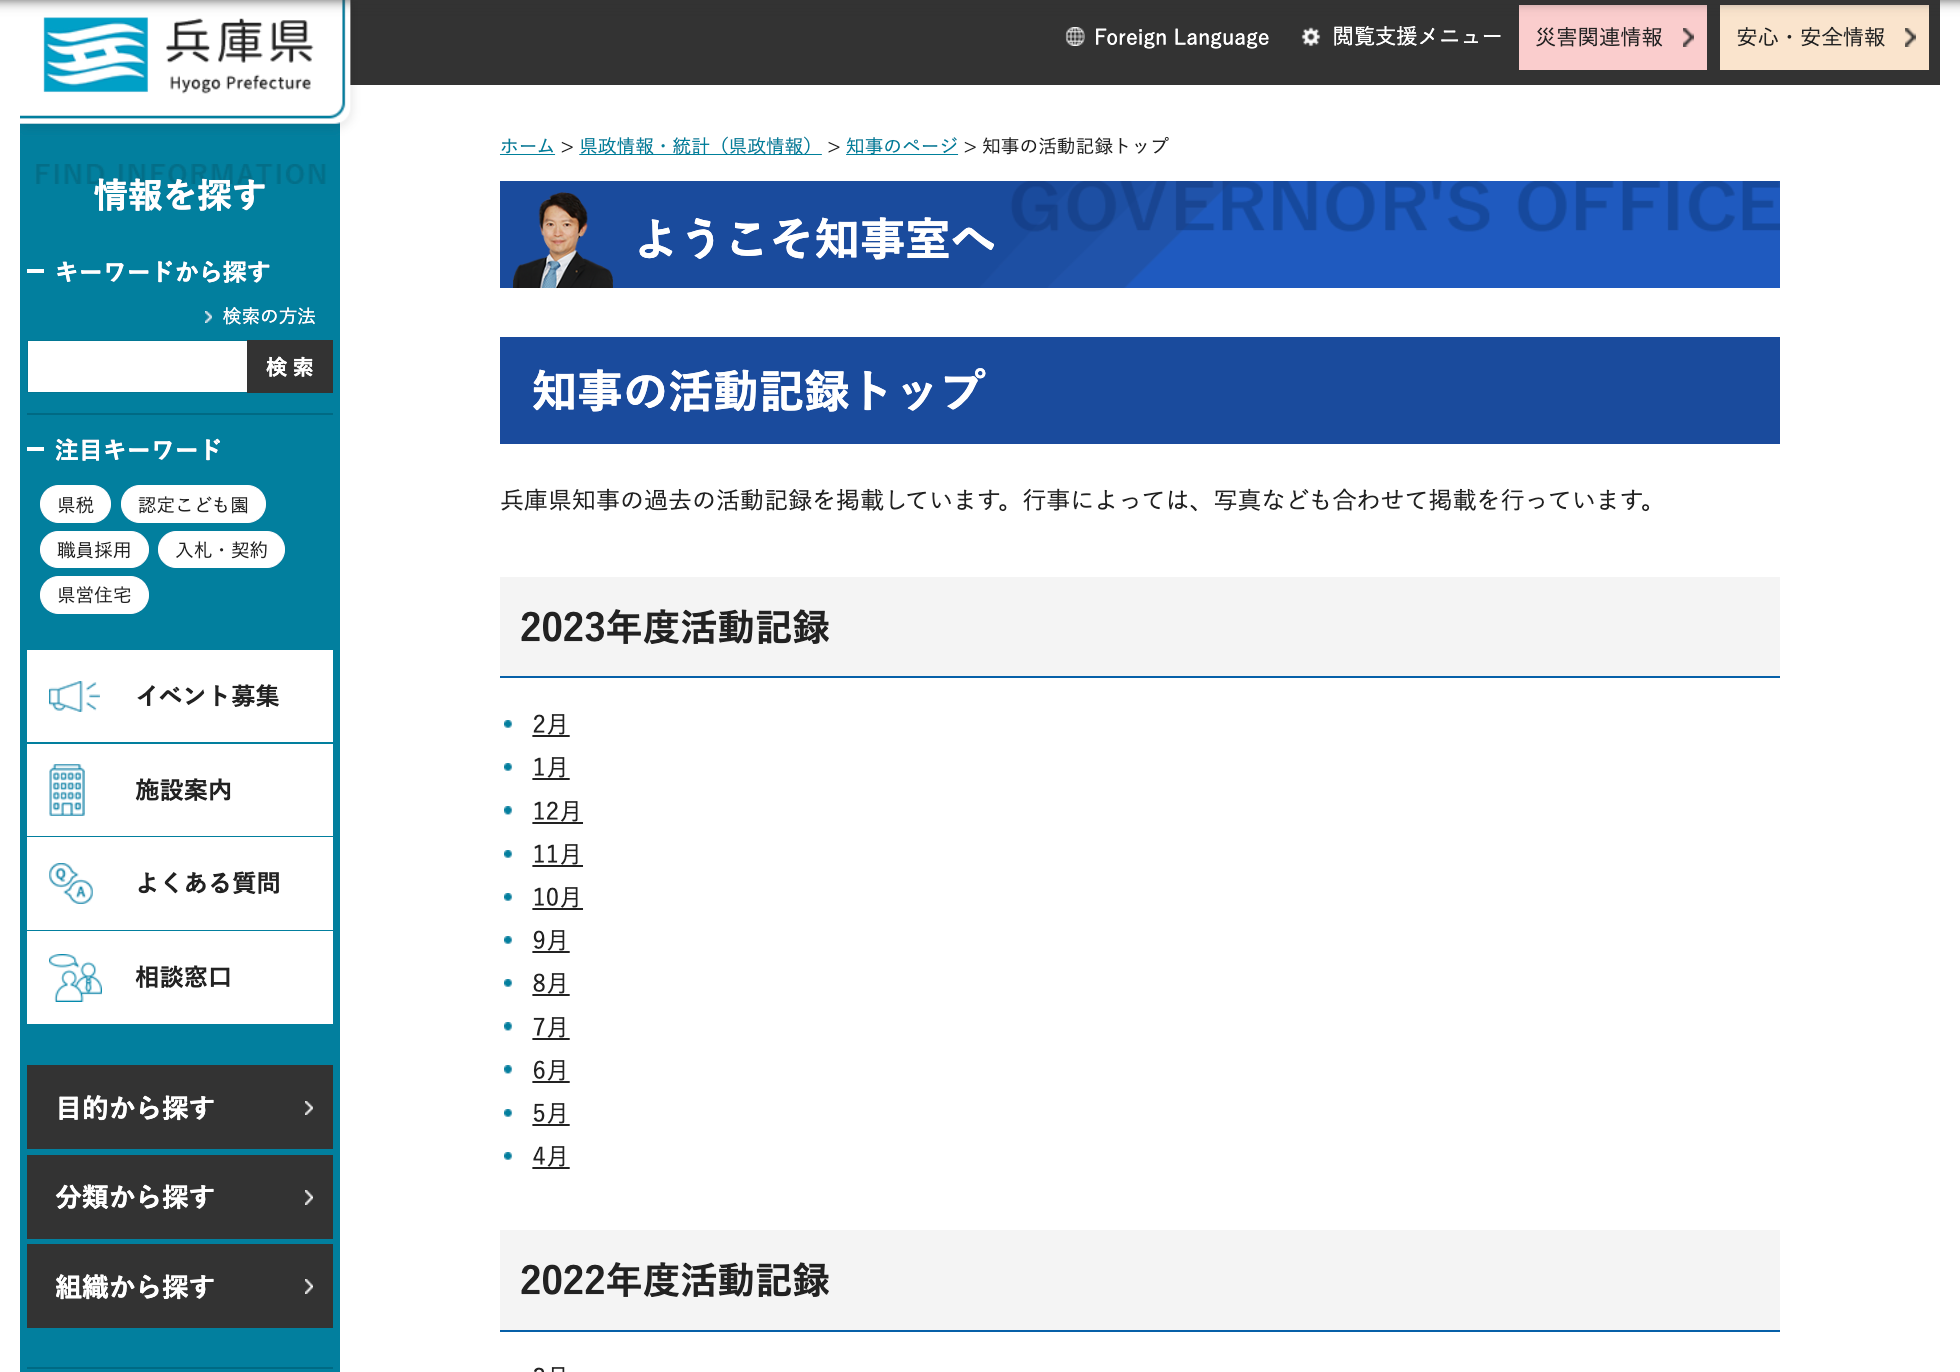
Task: Click the Q&A icon for よくある質問
Action: click(71, 883)
